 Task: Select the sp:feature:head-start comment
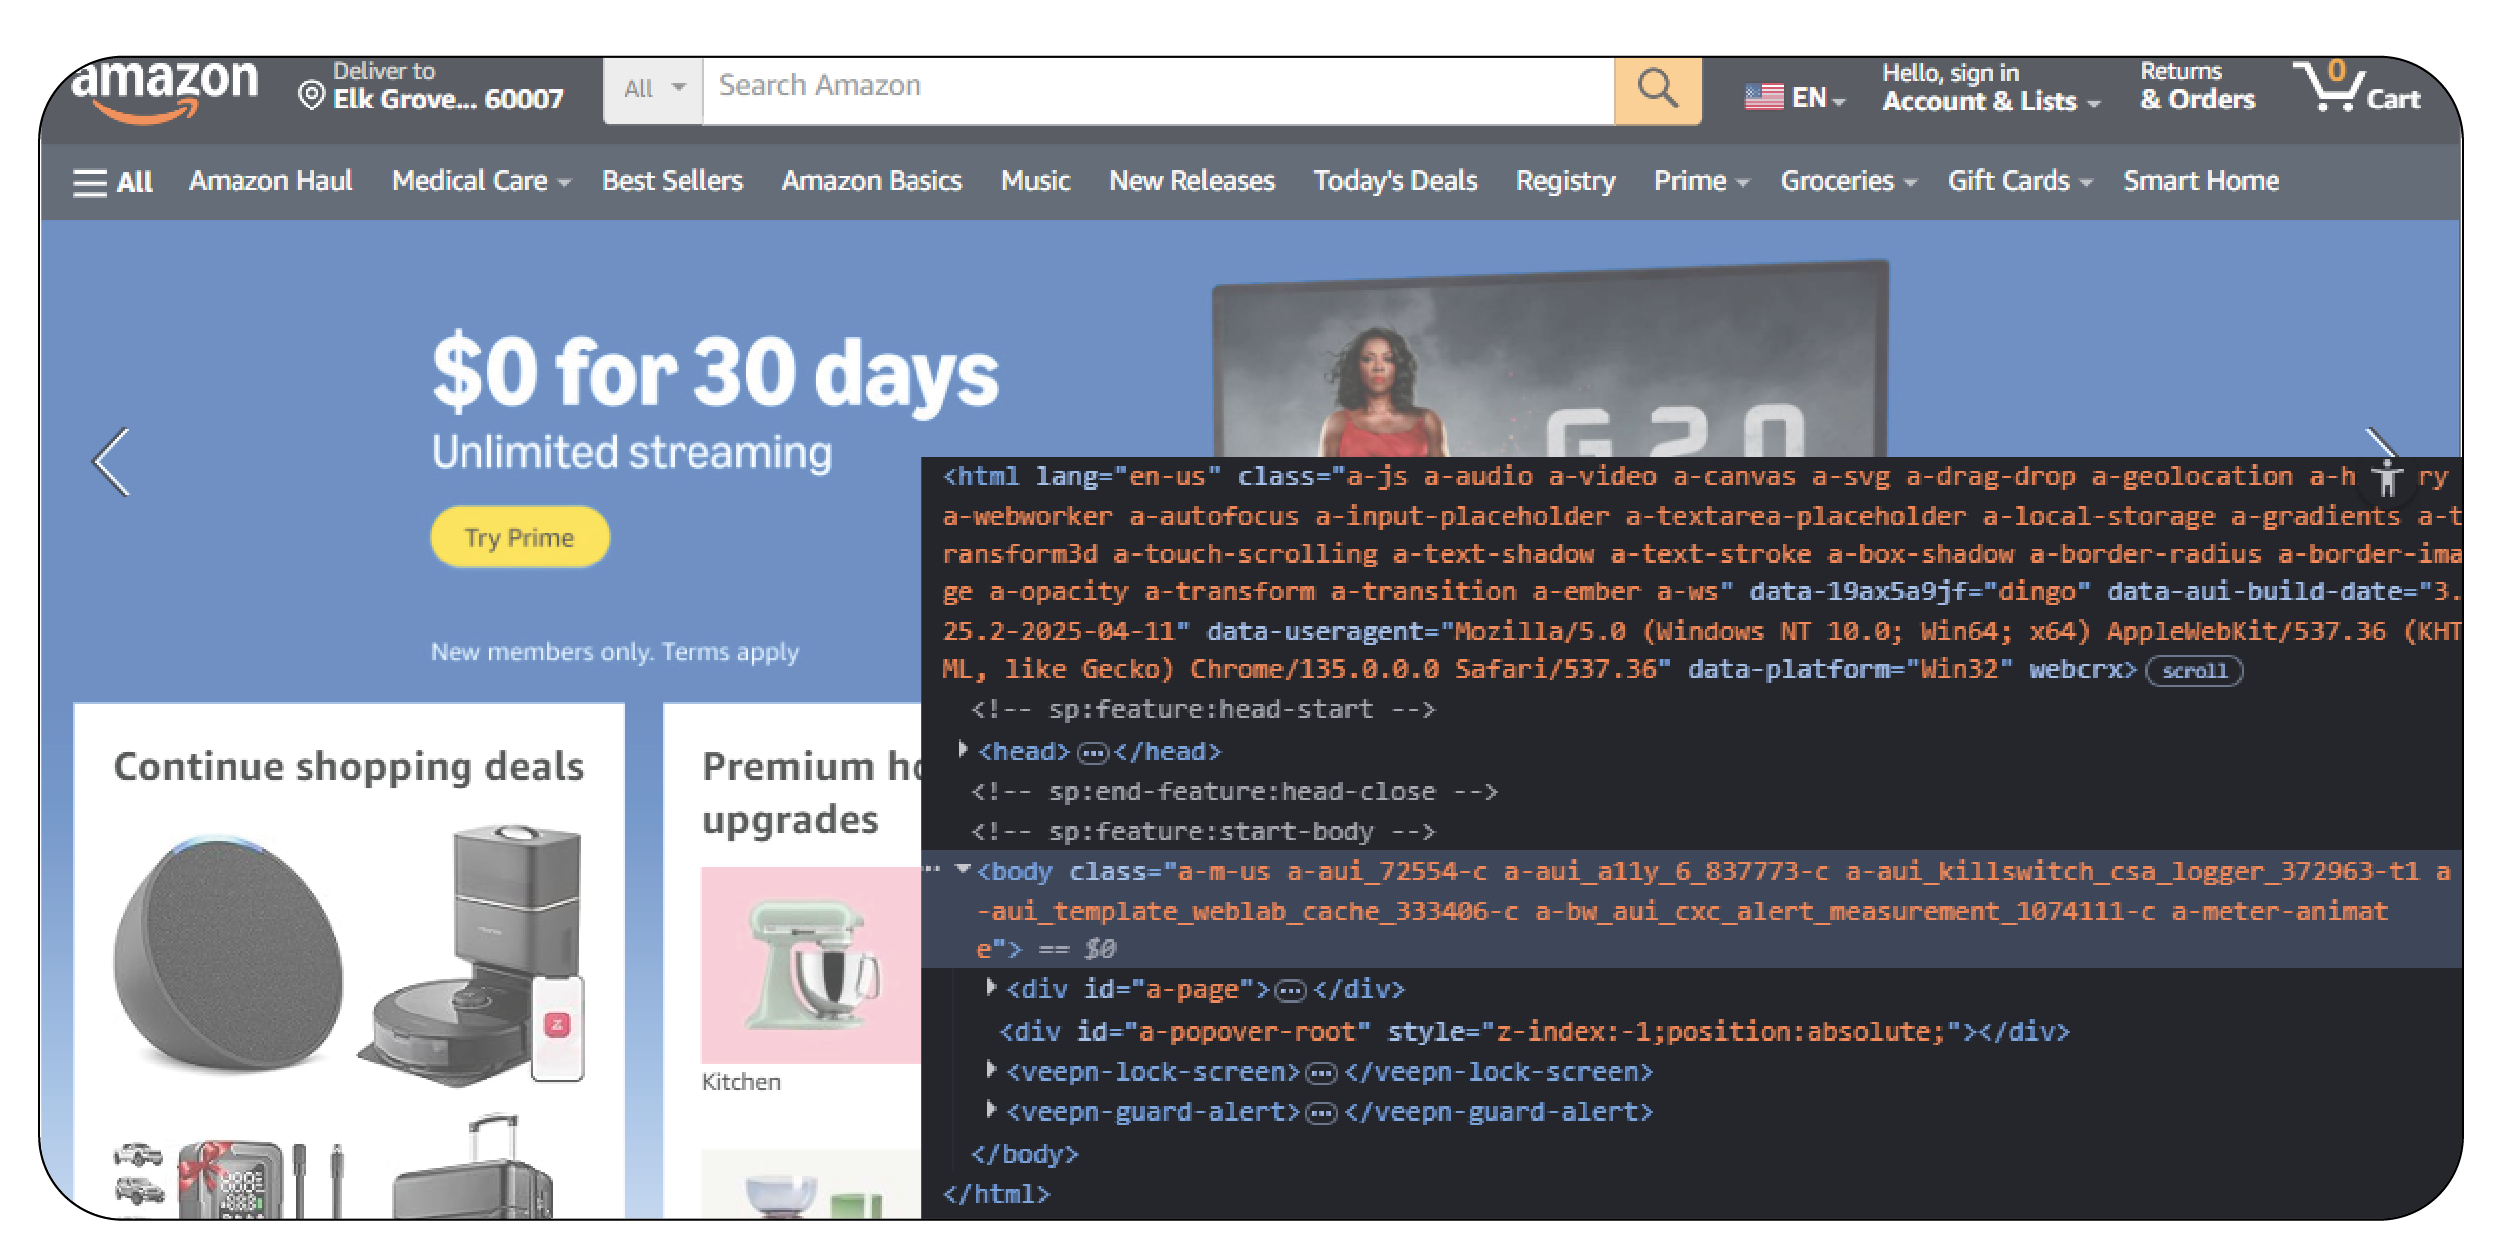click(1204, 710)
